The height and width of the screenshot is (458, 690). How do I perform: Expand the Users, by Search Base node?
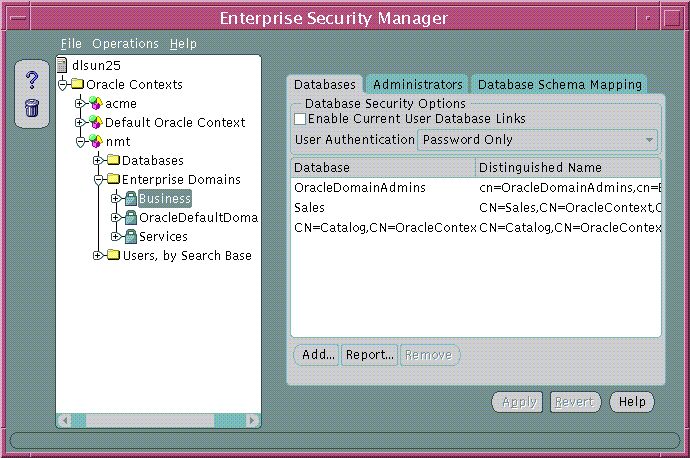click(x=98, y=256)
